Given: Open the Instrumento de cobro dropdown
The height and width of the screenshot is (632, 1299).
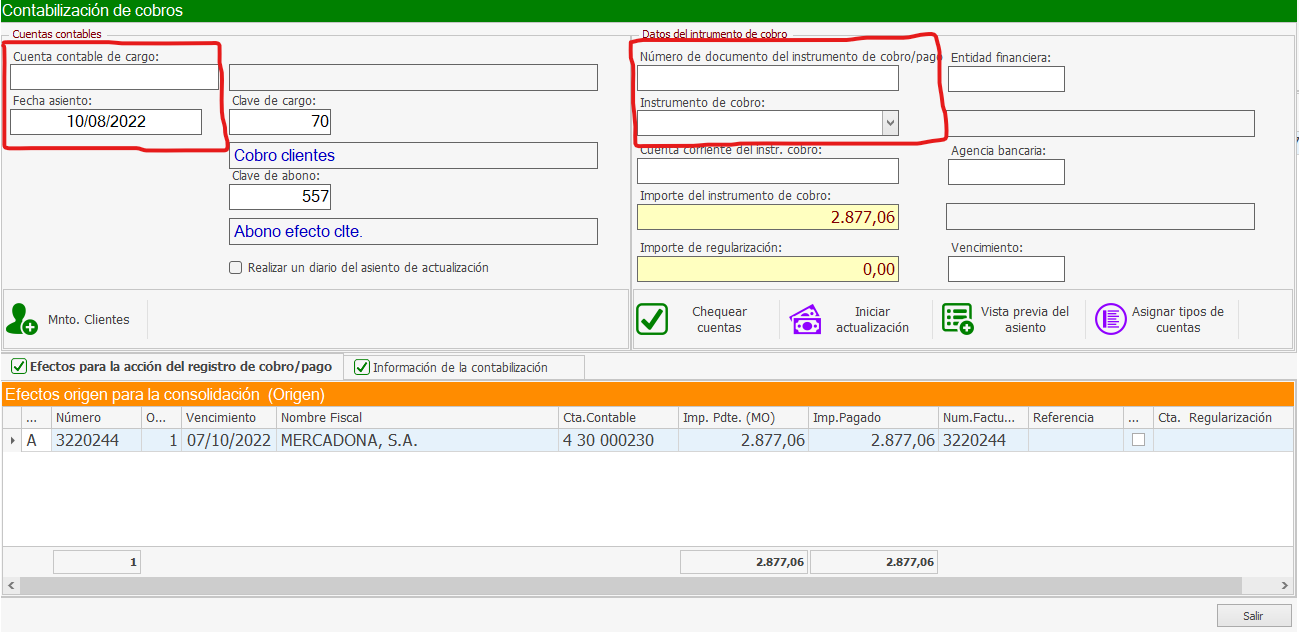Looking at the screenshot, I should (889, 122).
